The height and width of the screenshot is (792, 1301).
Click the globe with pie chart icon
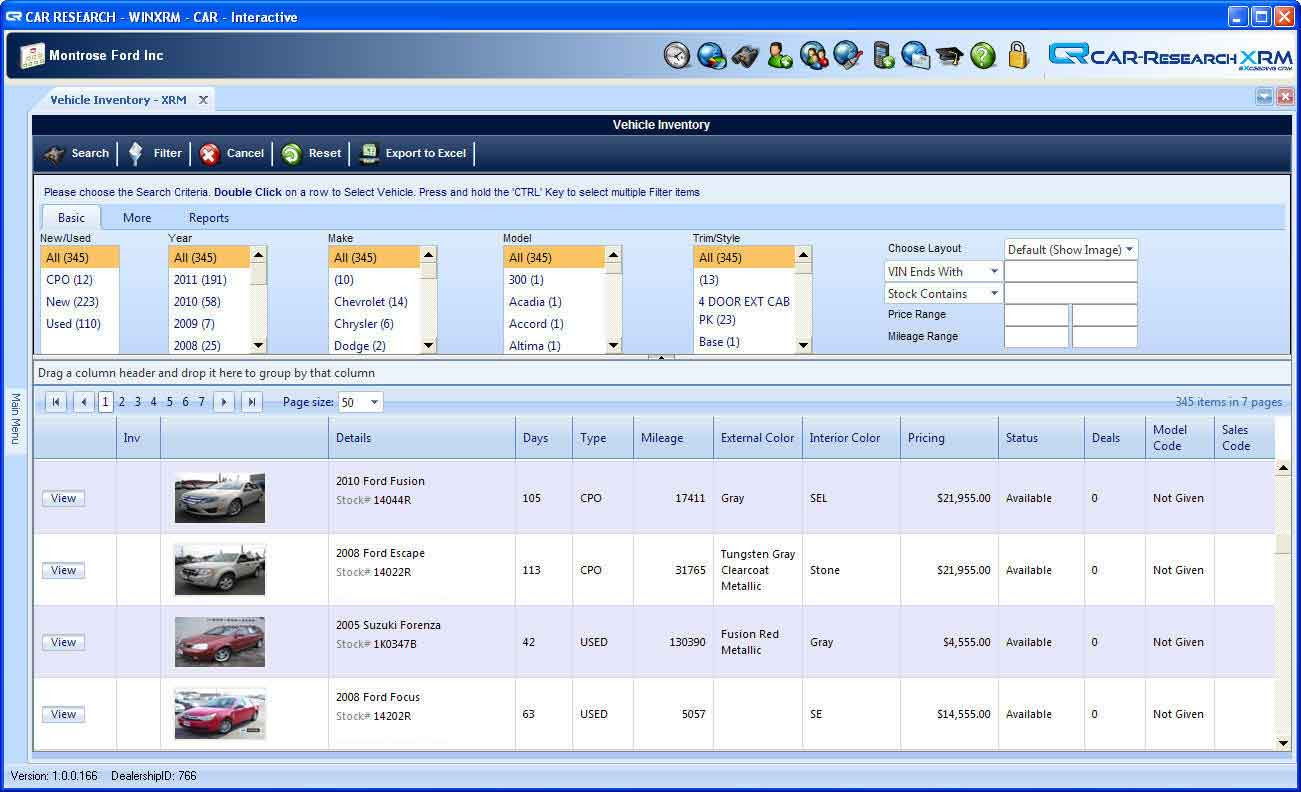coord(711,55)
